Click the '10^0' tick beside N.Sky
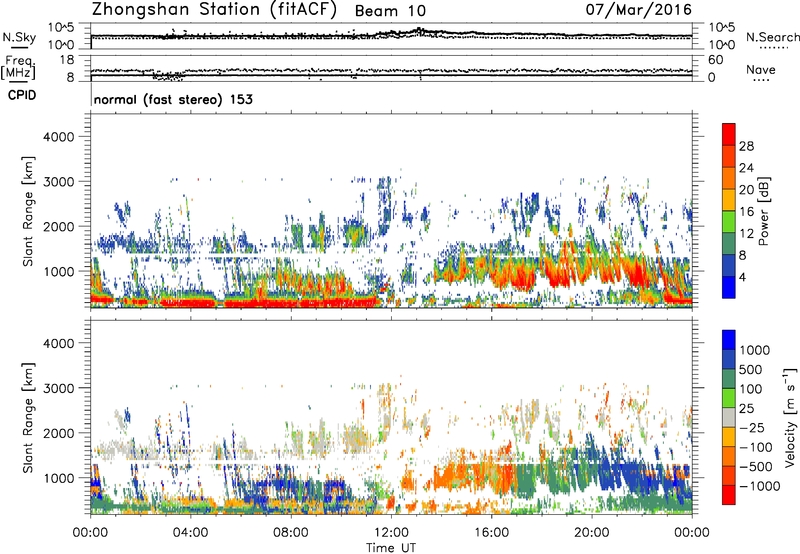The width and height of the screenshot is (800, 554). (x=61, y=45)
